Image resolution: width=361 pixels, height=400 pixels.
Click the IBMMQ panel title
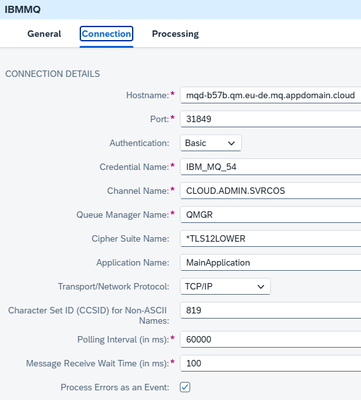(x=23, y=9)
